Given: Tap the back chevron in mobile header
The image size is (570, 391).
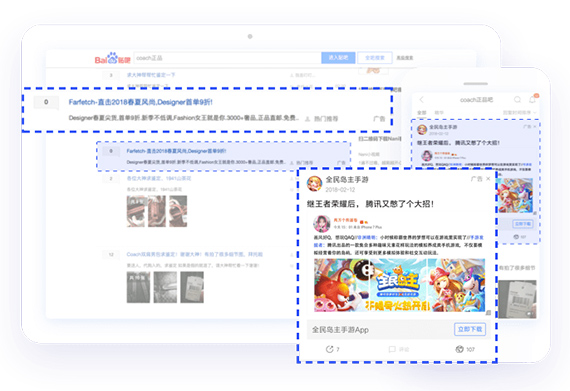Looking at the screenshot, I should point(422,100).
